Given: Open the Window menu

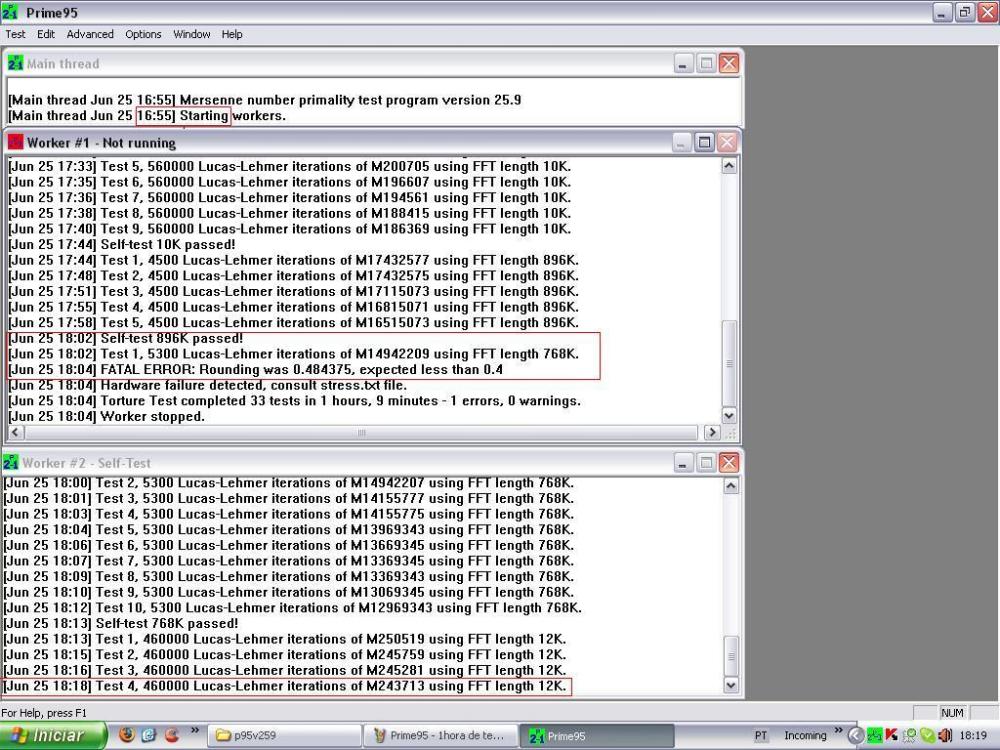Looking at the screenshot, I should point(191,34).
